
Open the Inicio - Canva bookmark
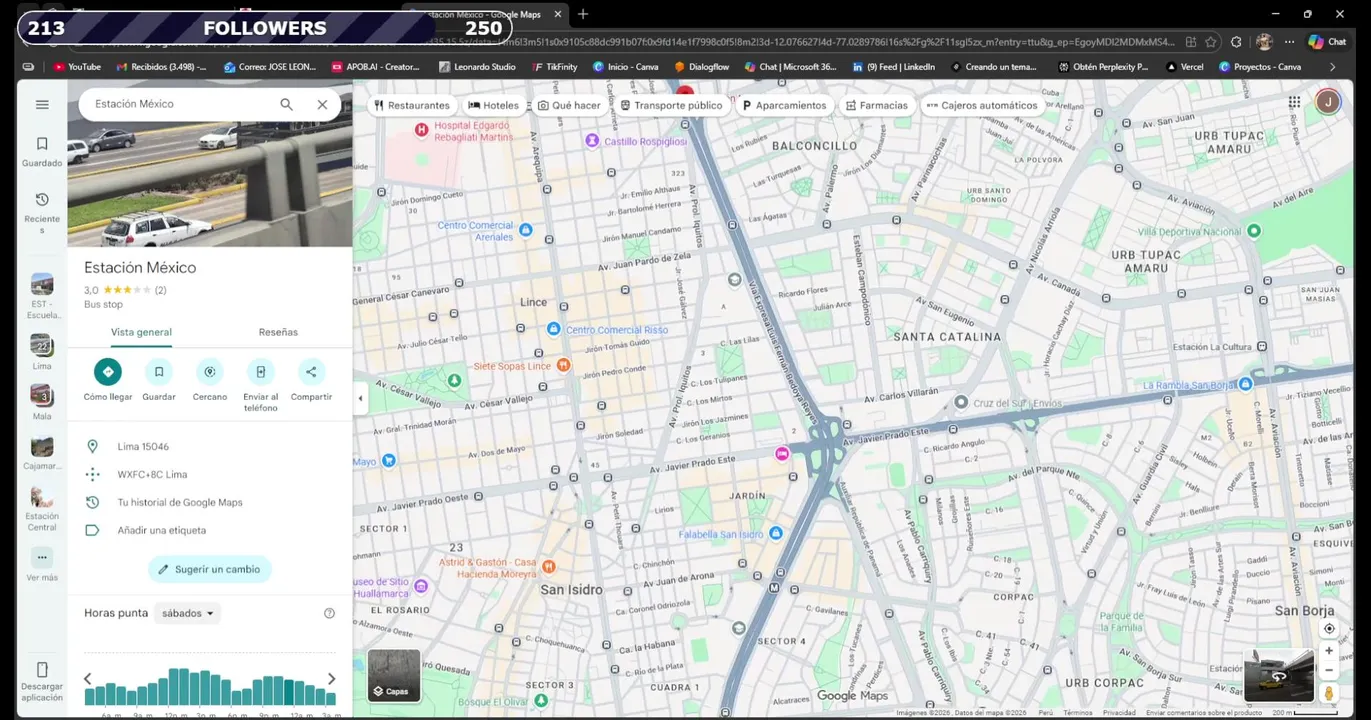click(625, 67)
